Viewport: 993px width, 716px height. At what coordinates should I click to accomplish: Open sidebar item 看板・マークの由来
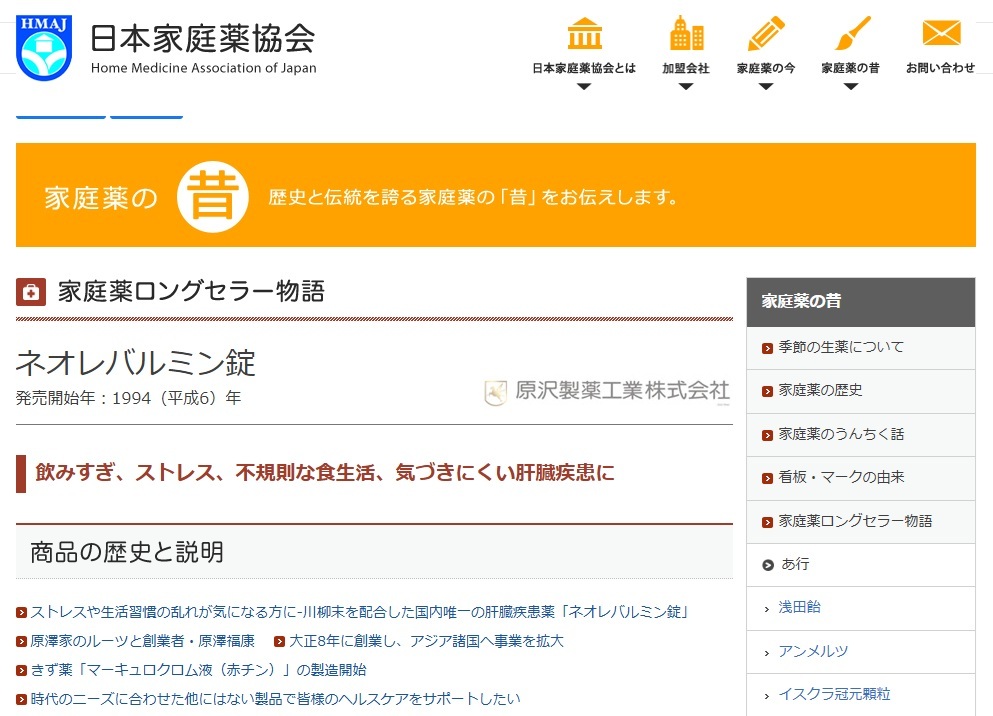tap(861, 478)
